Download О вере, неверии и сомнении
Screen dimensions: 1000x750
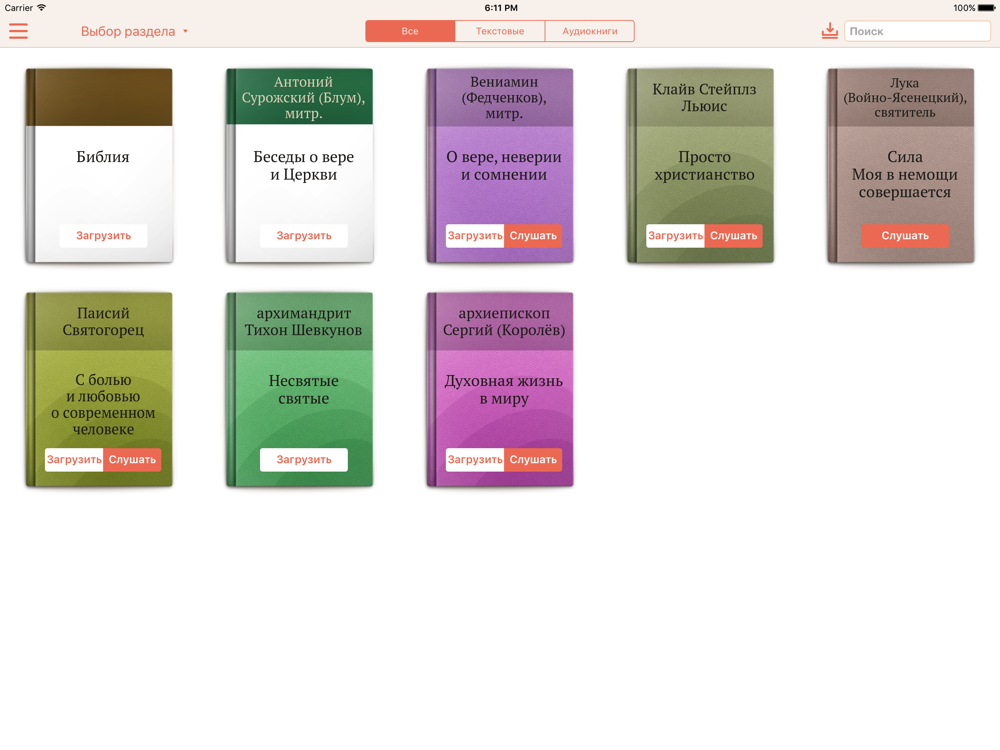point(475,235)
